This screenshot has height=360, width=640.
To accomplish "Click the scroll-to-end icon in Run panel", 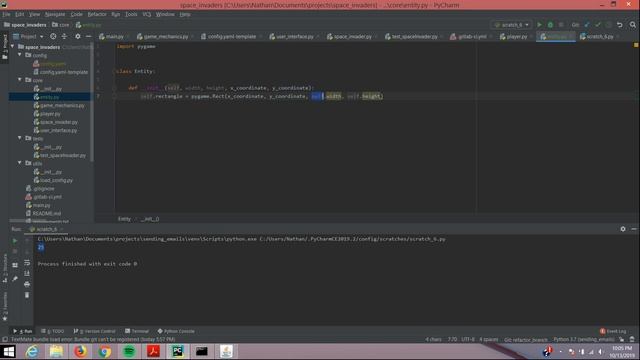I will coord(27,273).
